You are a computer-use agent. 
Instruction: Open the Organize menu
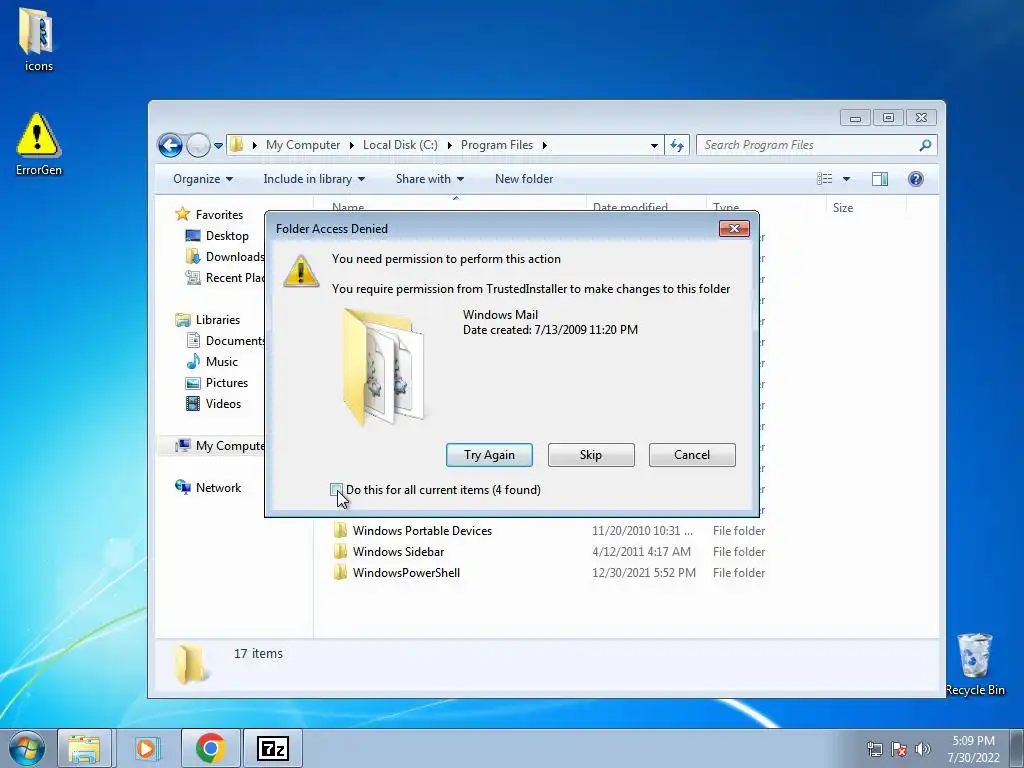pos(202,179)
